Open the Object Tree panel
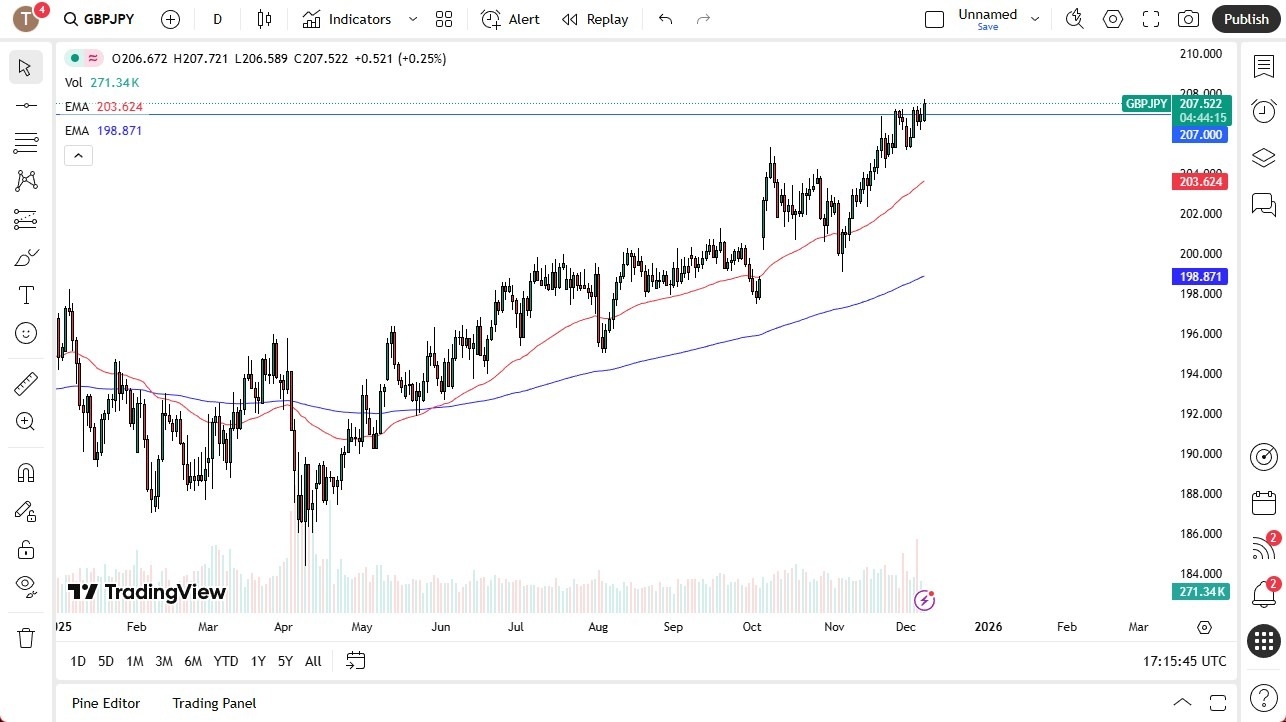Screen dimensions: 1286x722 coord(1263,157)
